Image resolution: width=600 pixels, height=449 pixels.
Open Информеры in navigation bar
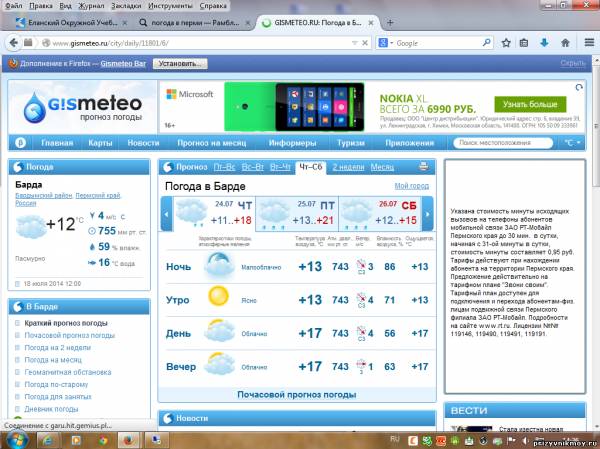(292, 143)
